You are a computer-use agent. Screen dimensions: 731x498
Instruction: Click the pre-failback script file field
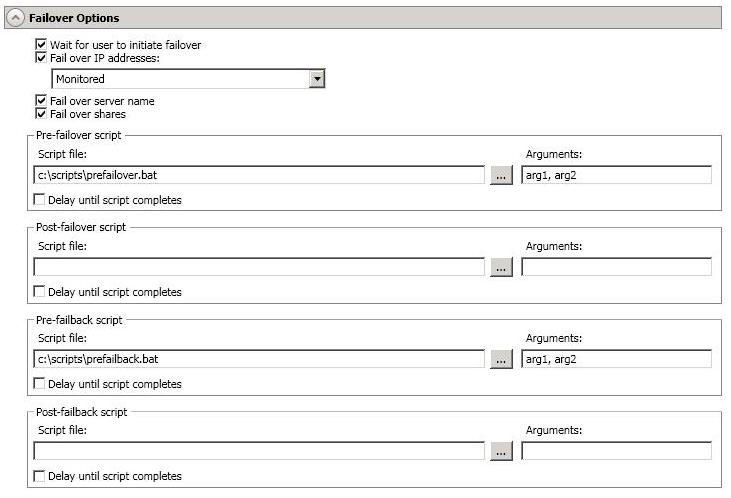(259, 359)
